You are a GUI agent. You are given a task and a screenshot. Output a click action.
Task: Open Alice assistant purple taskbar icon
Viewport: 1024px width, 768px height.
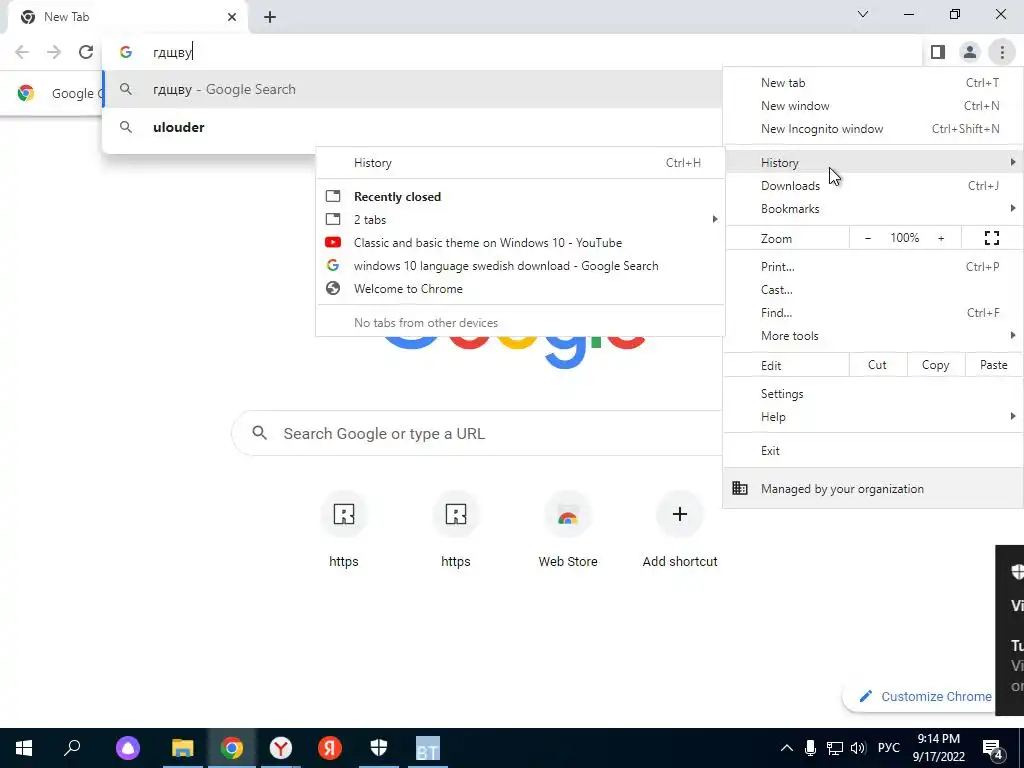[128, 748]
